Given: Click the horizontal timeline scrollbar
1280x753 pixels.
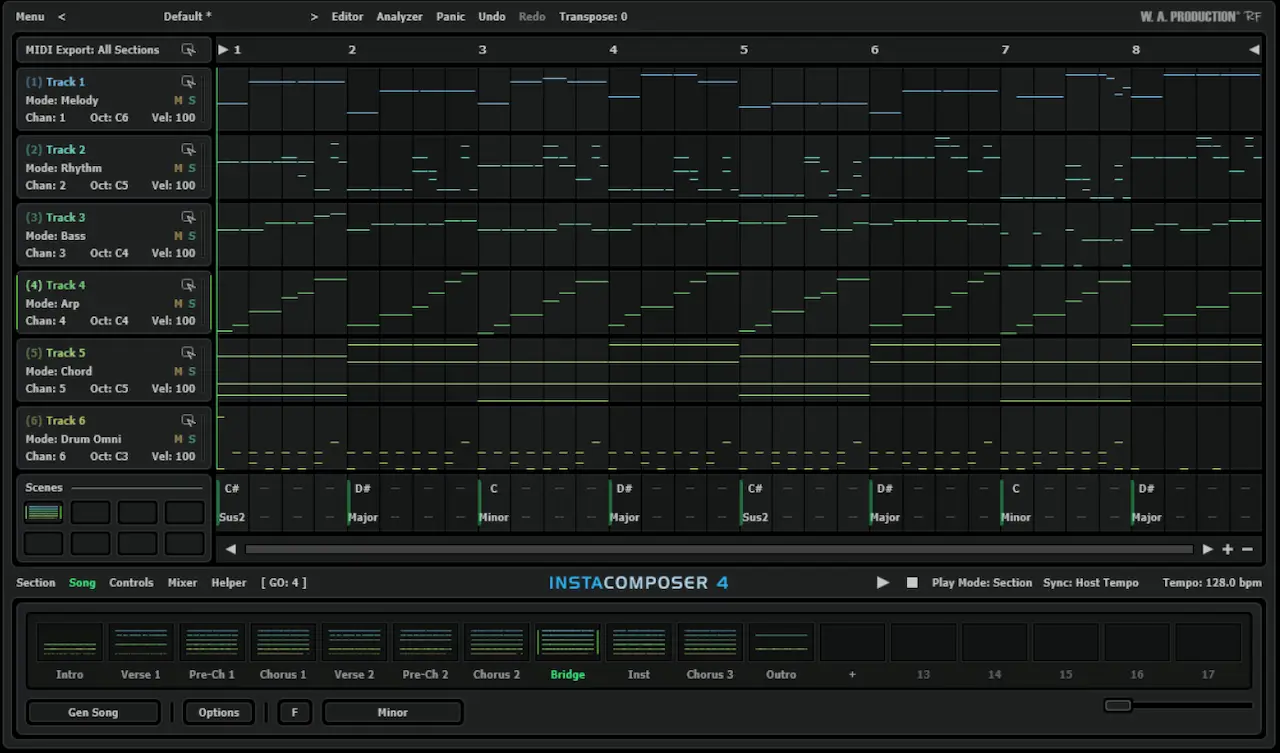Looking at the screenshot, I should tap(719, 549).
